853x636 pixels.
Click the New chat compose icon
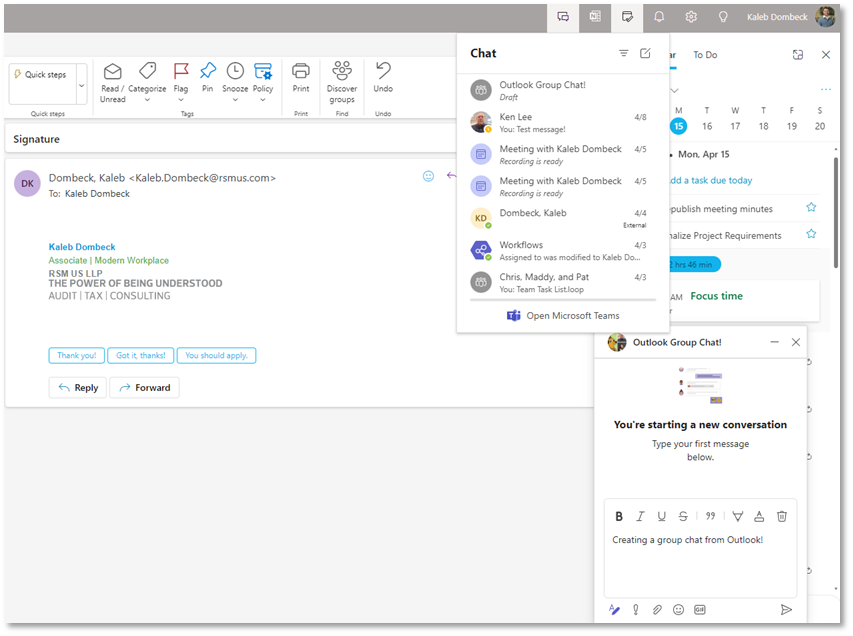(x=645, y=53)
